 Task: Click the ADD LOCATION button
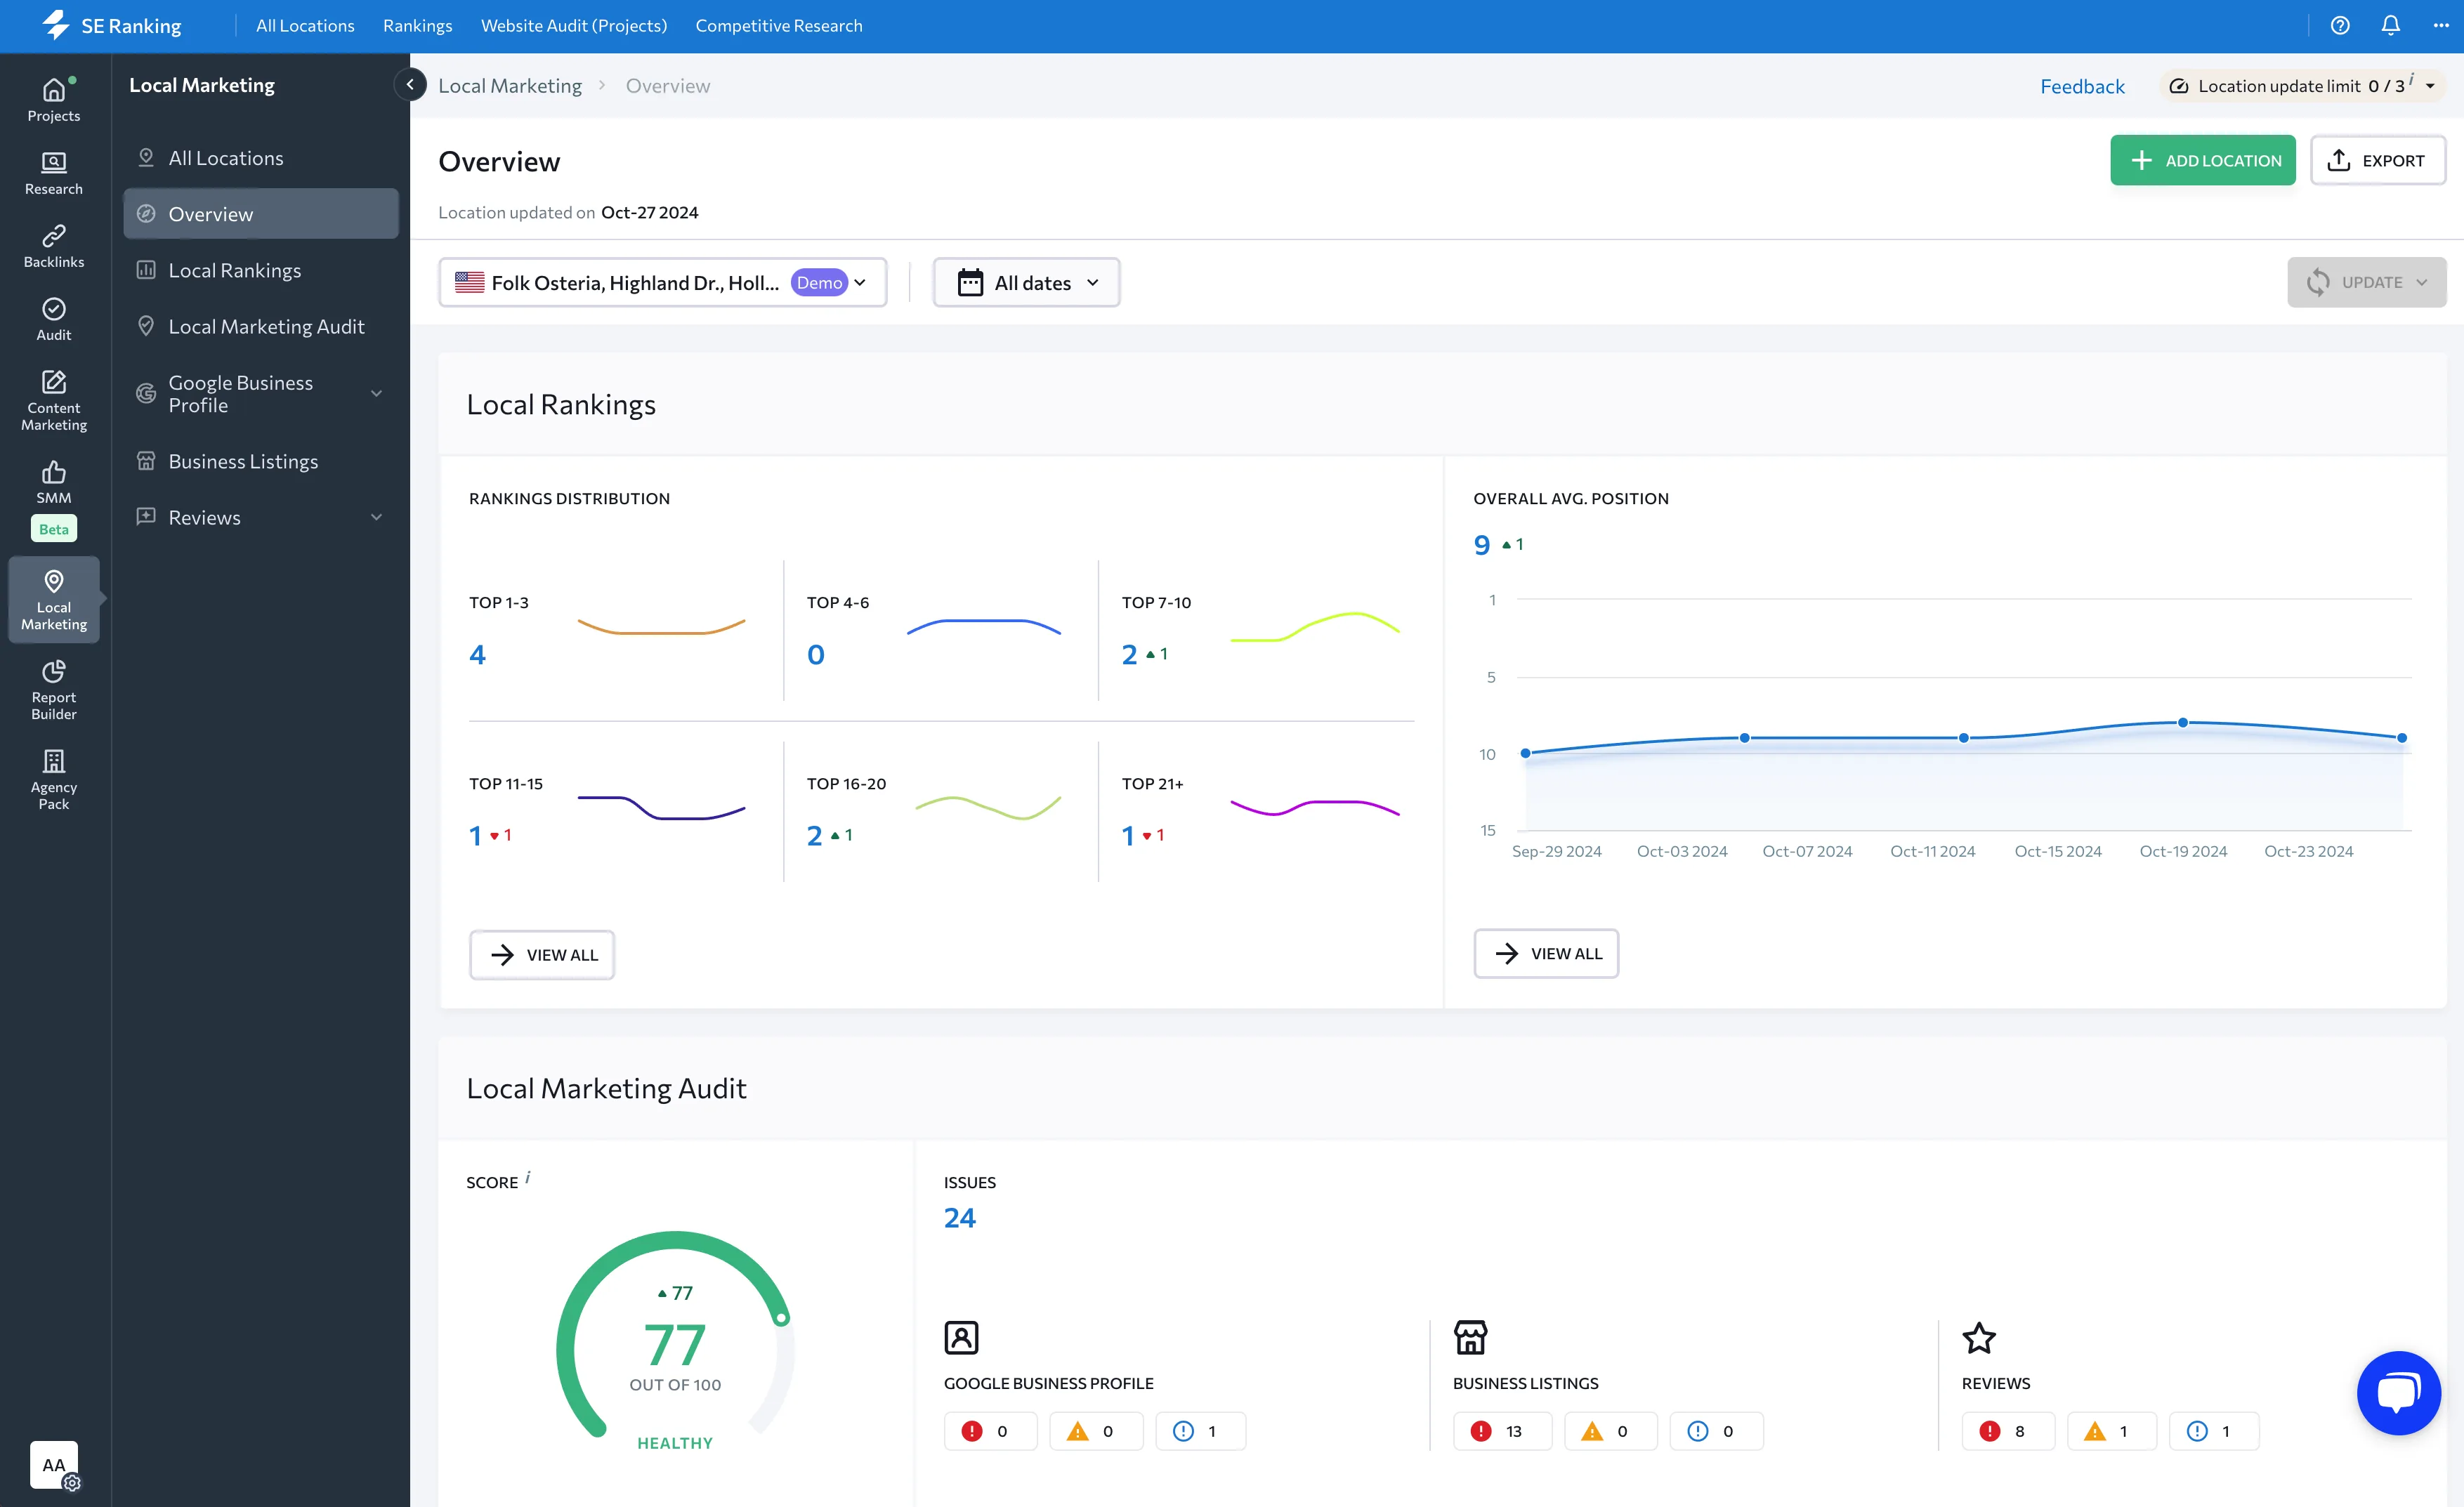tap(2203, 160)
